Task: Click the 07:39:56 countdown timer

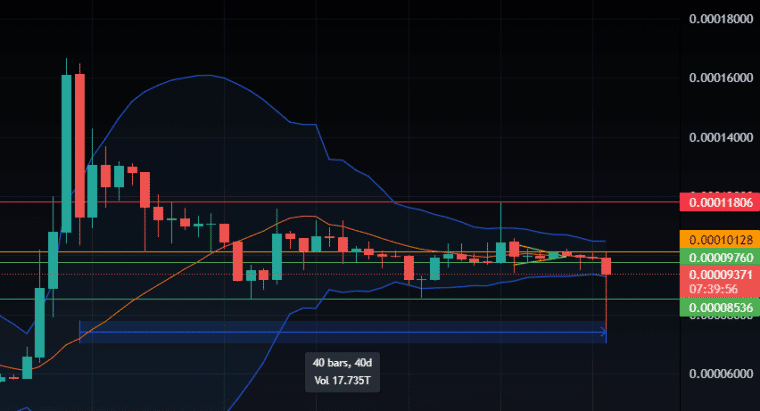Action: 714,289
